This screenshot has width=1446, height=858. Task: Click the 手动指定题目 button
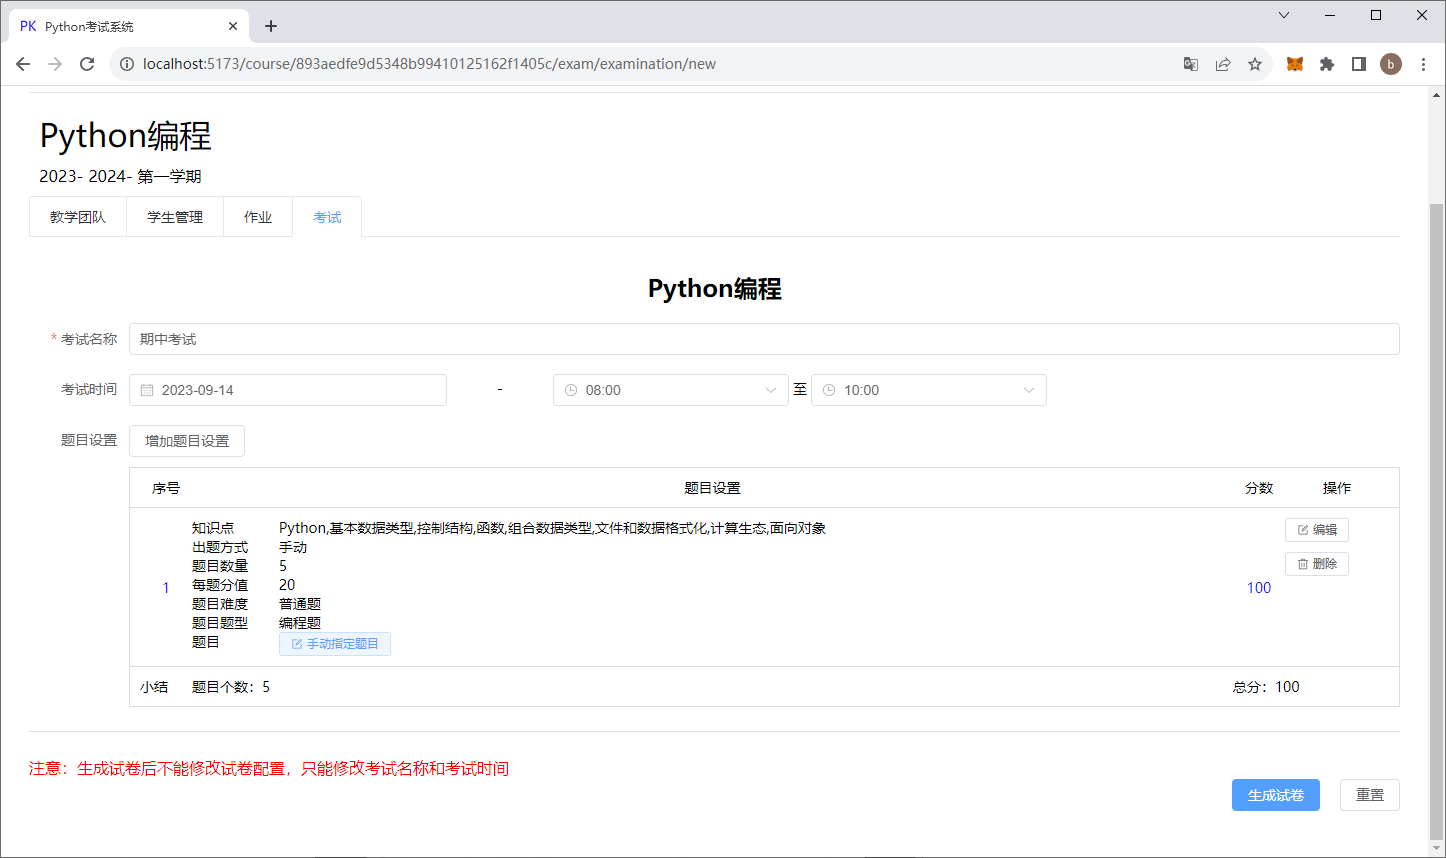pos(335,644)
